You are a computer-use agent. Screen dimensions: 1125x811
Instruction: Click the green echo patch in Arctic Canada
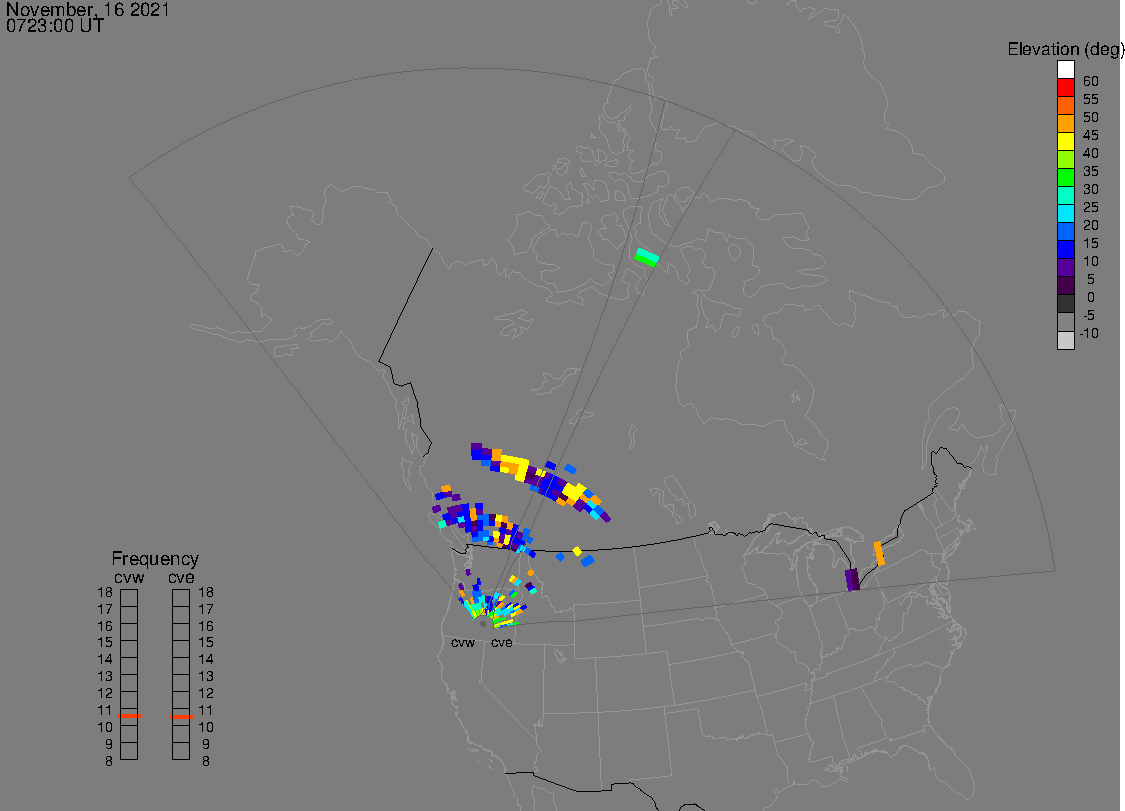646,257
